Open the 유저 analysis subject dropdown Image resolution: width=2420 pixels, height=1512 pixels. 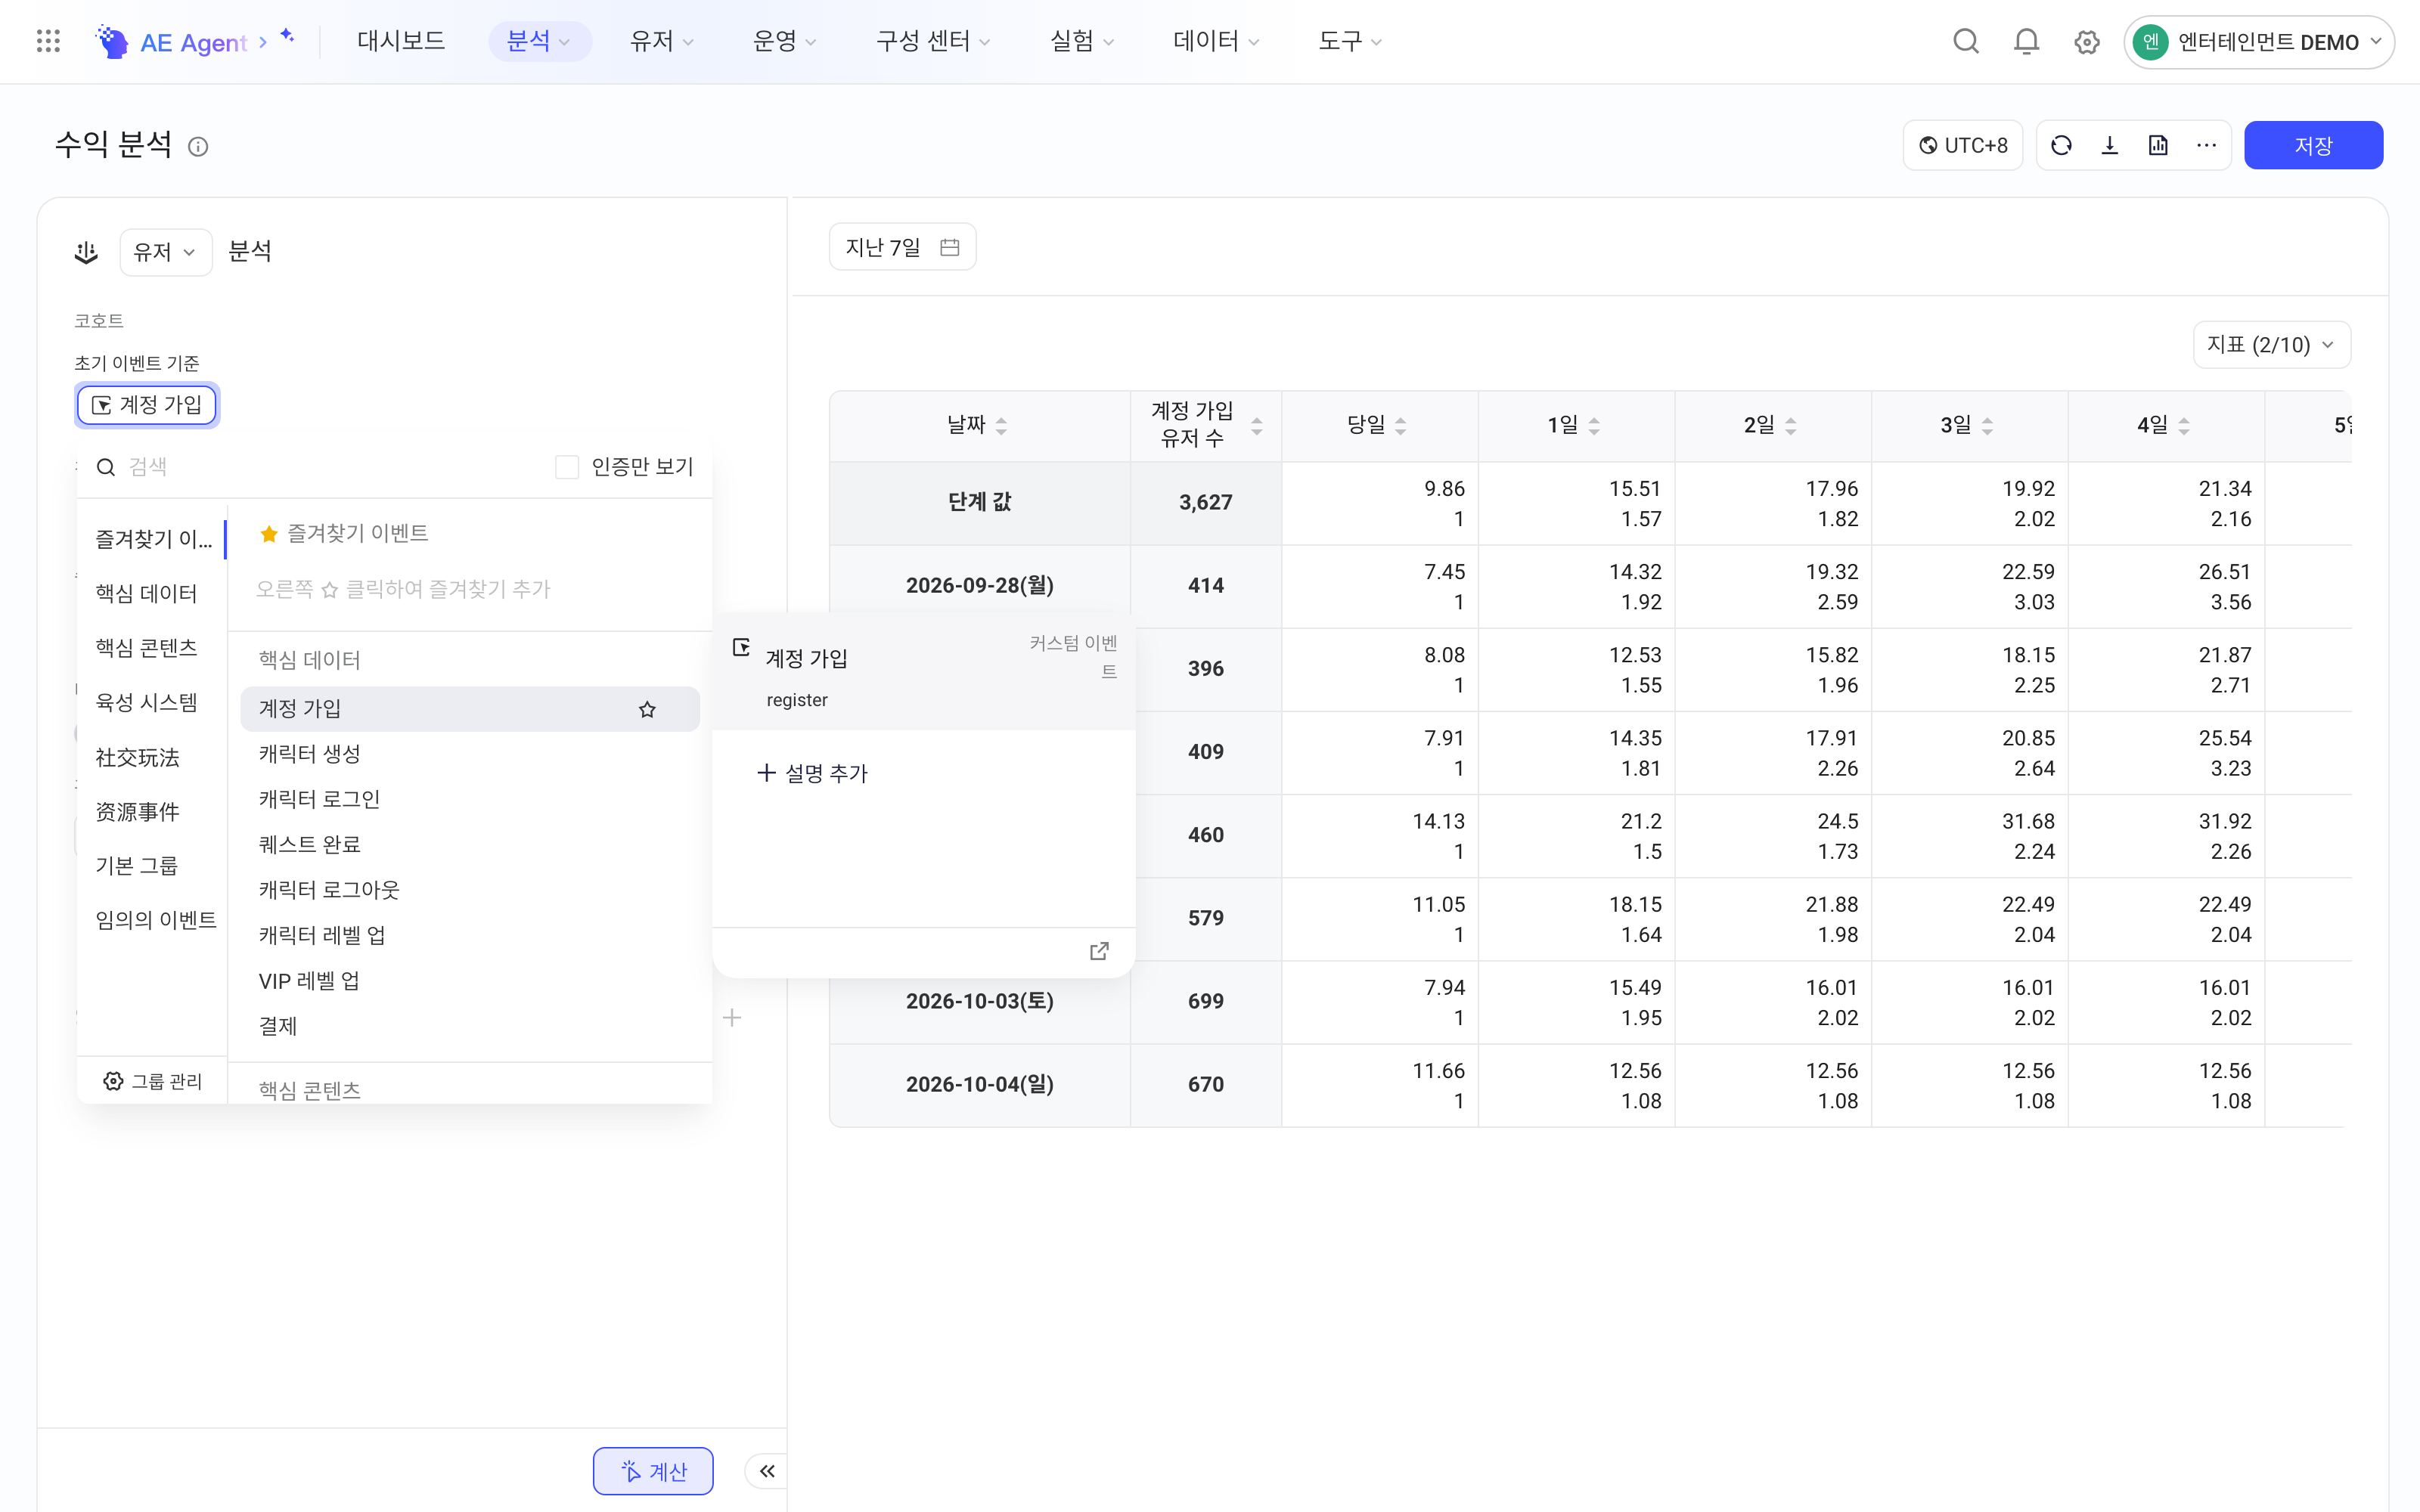(x=165, y=252)
